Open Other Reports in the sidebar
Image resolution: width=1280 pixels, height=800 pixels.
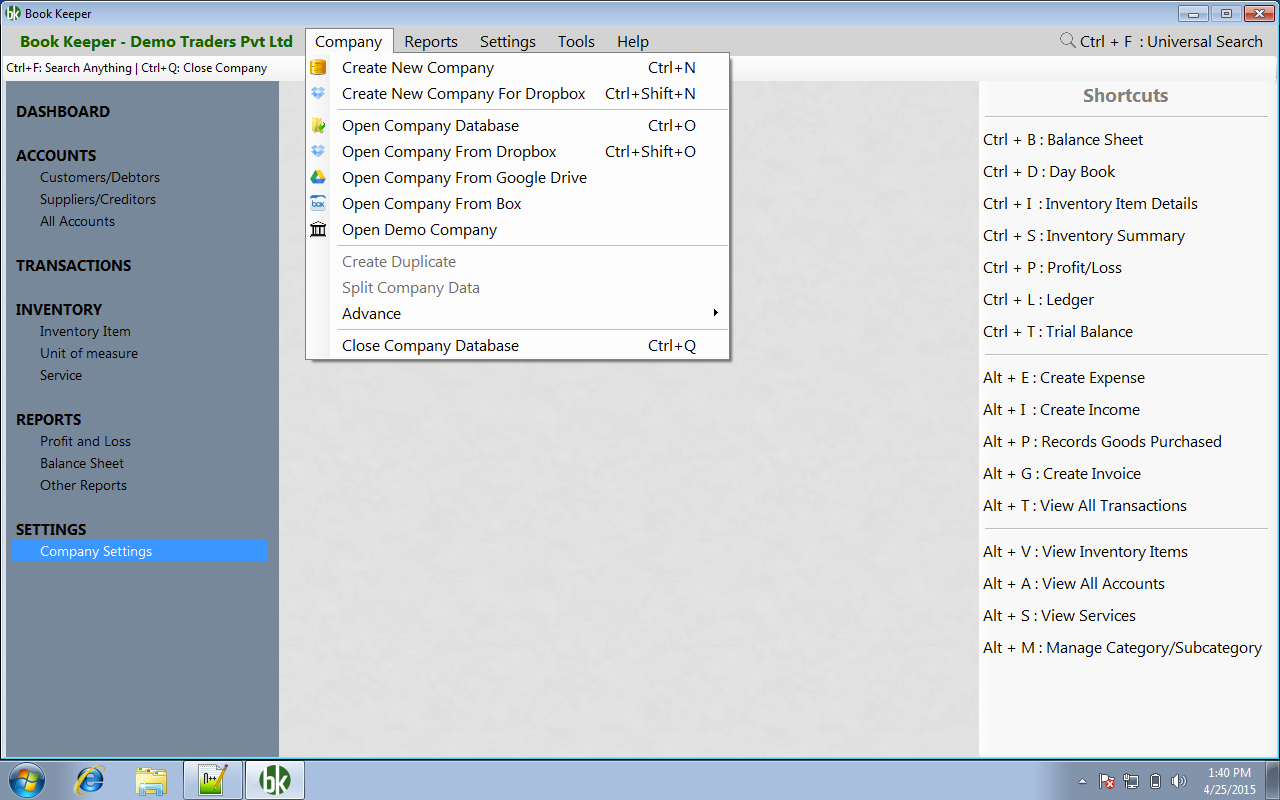pyautogui.click(x=83, y=486)
